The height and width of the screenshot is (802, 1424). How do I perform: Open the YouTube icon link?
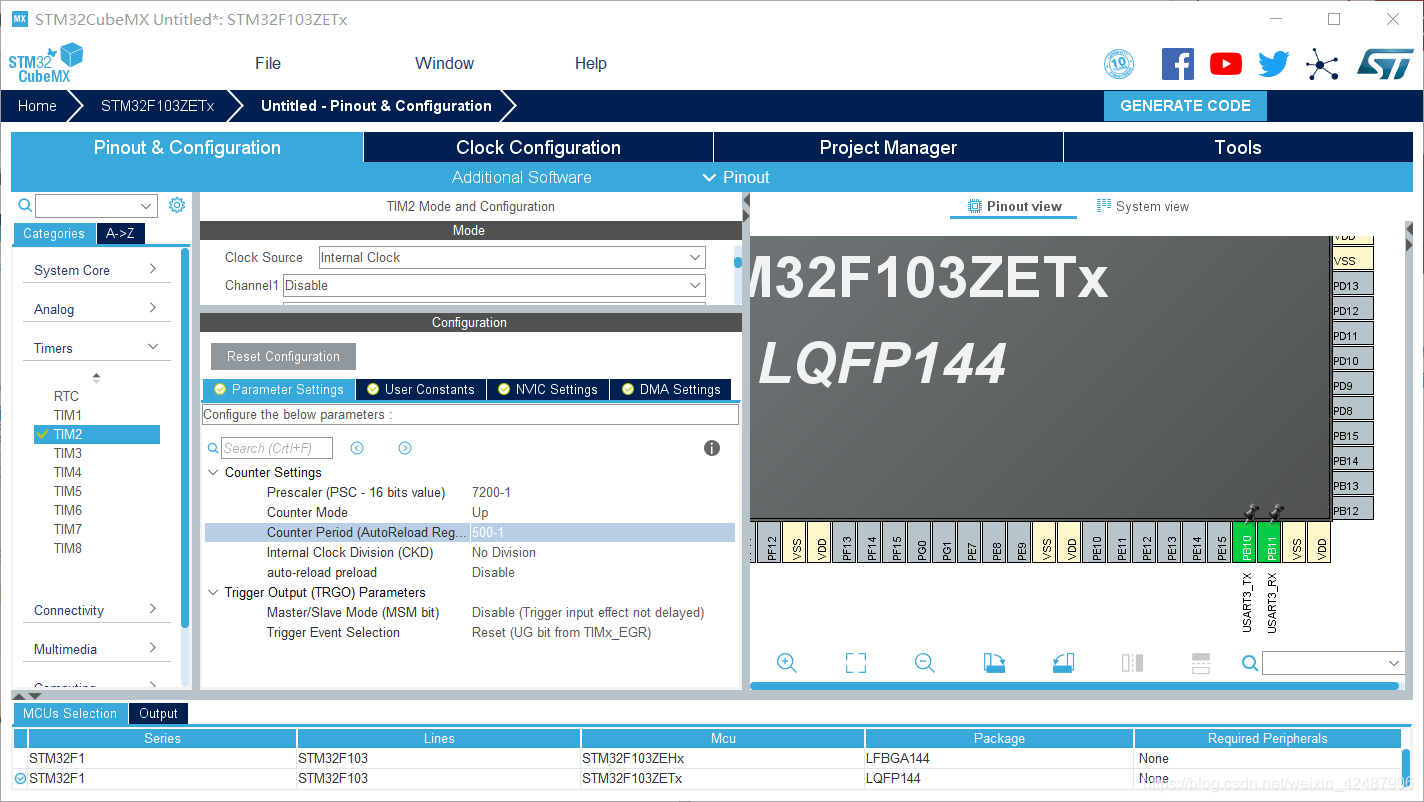click(1225, 64)
